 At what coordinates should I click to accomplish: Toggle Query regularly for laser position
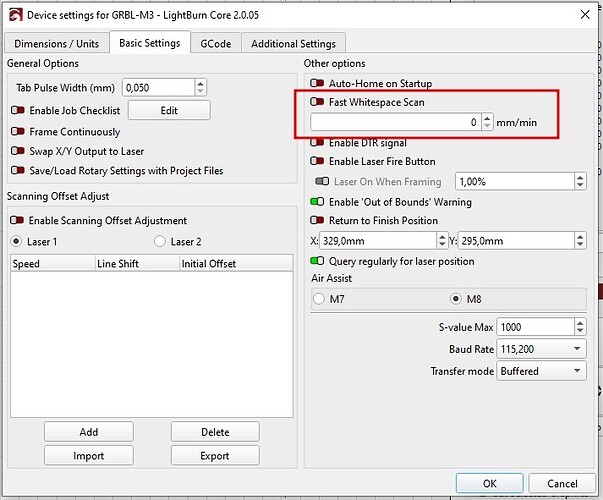tap(317, 261)
